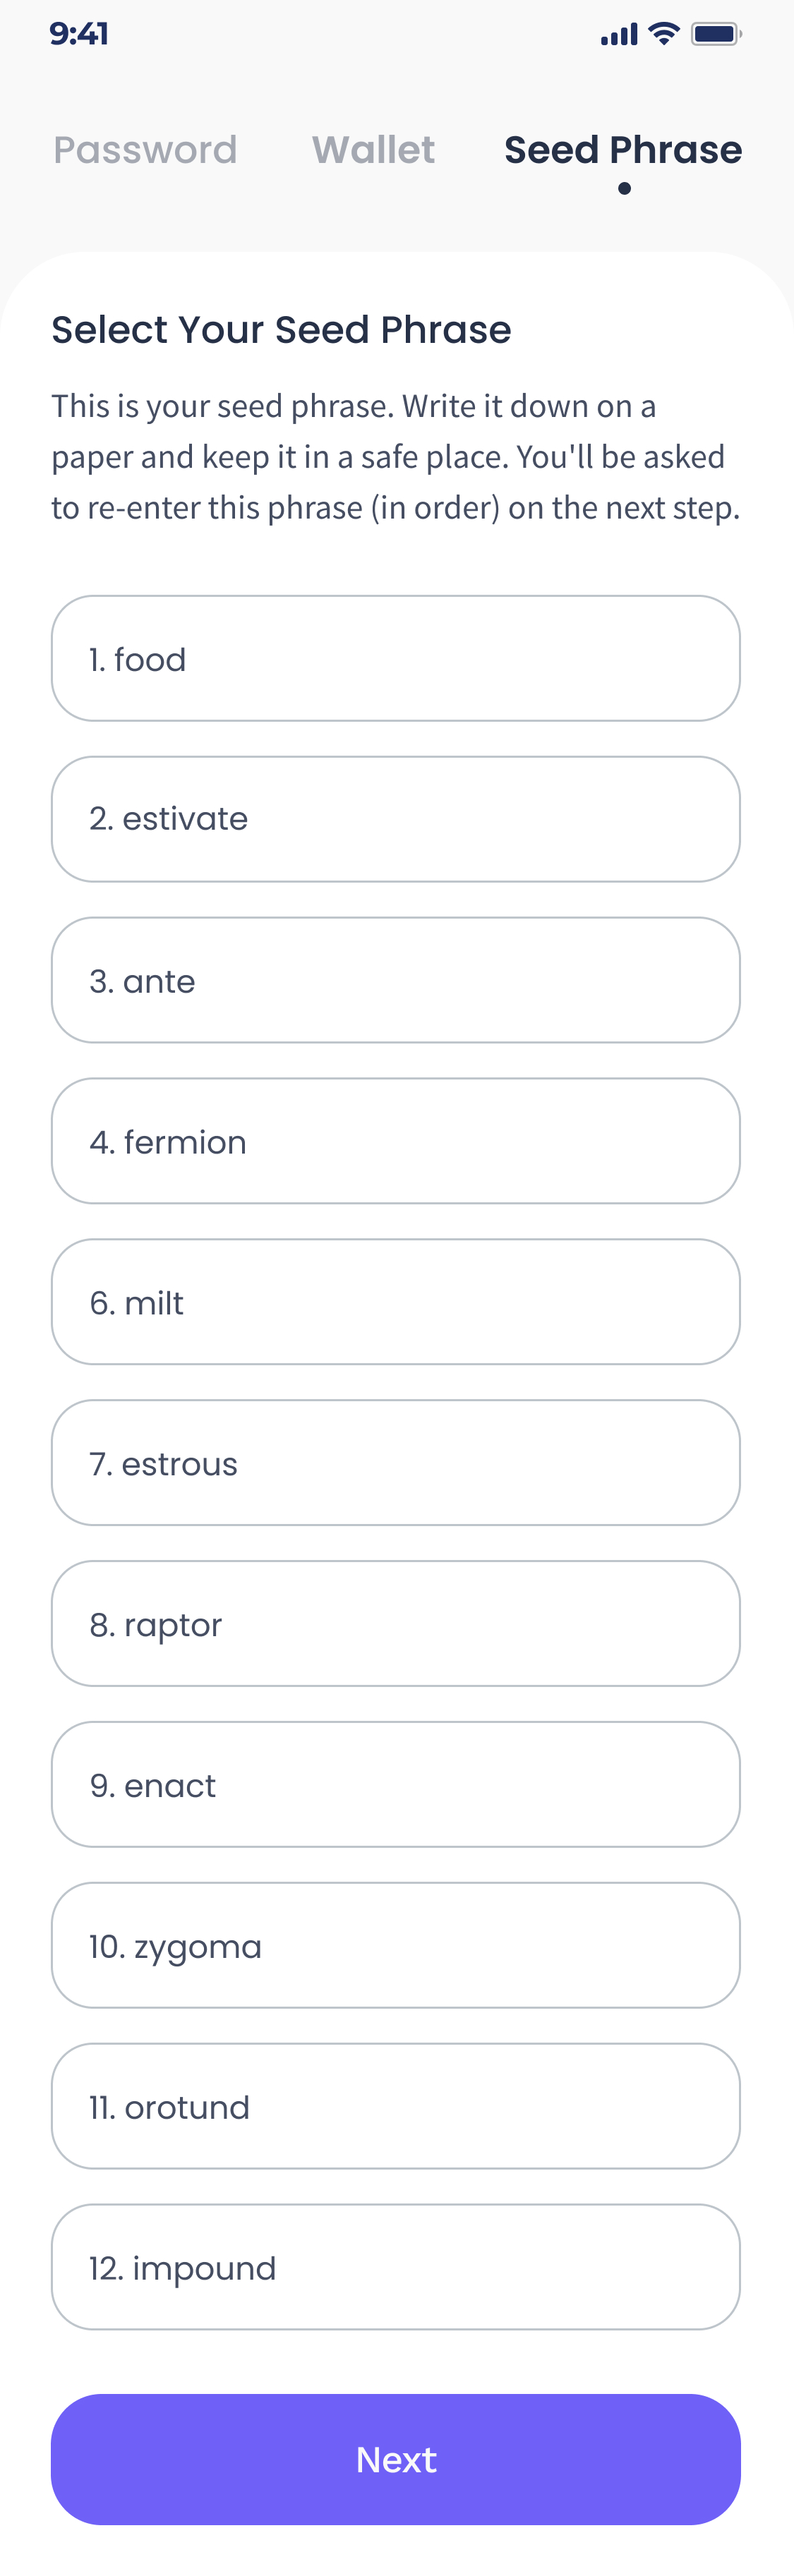794x2576 pixels.
Task: Tap seed word 4 fermion
Action: (396, 1141)
